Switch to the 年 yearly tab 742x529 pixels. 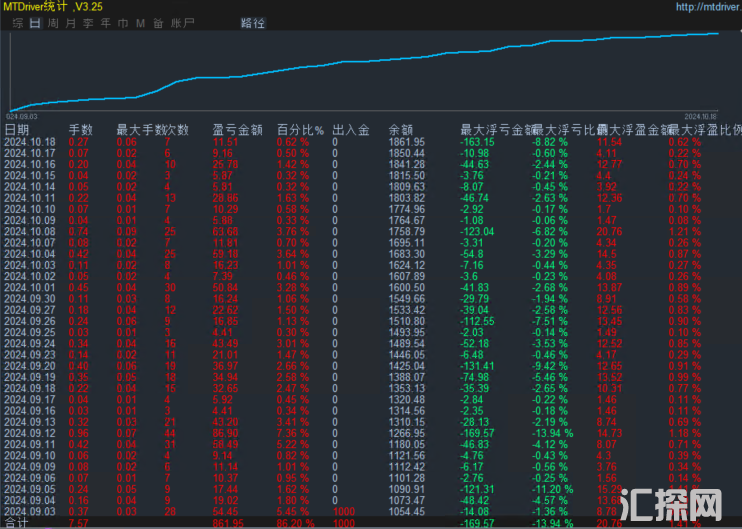pos(104,22)
